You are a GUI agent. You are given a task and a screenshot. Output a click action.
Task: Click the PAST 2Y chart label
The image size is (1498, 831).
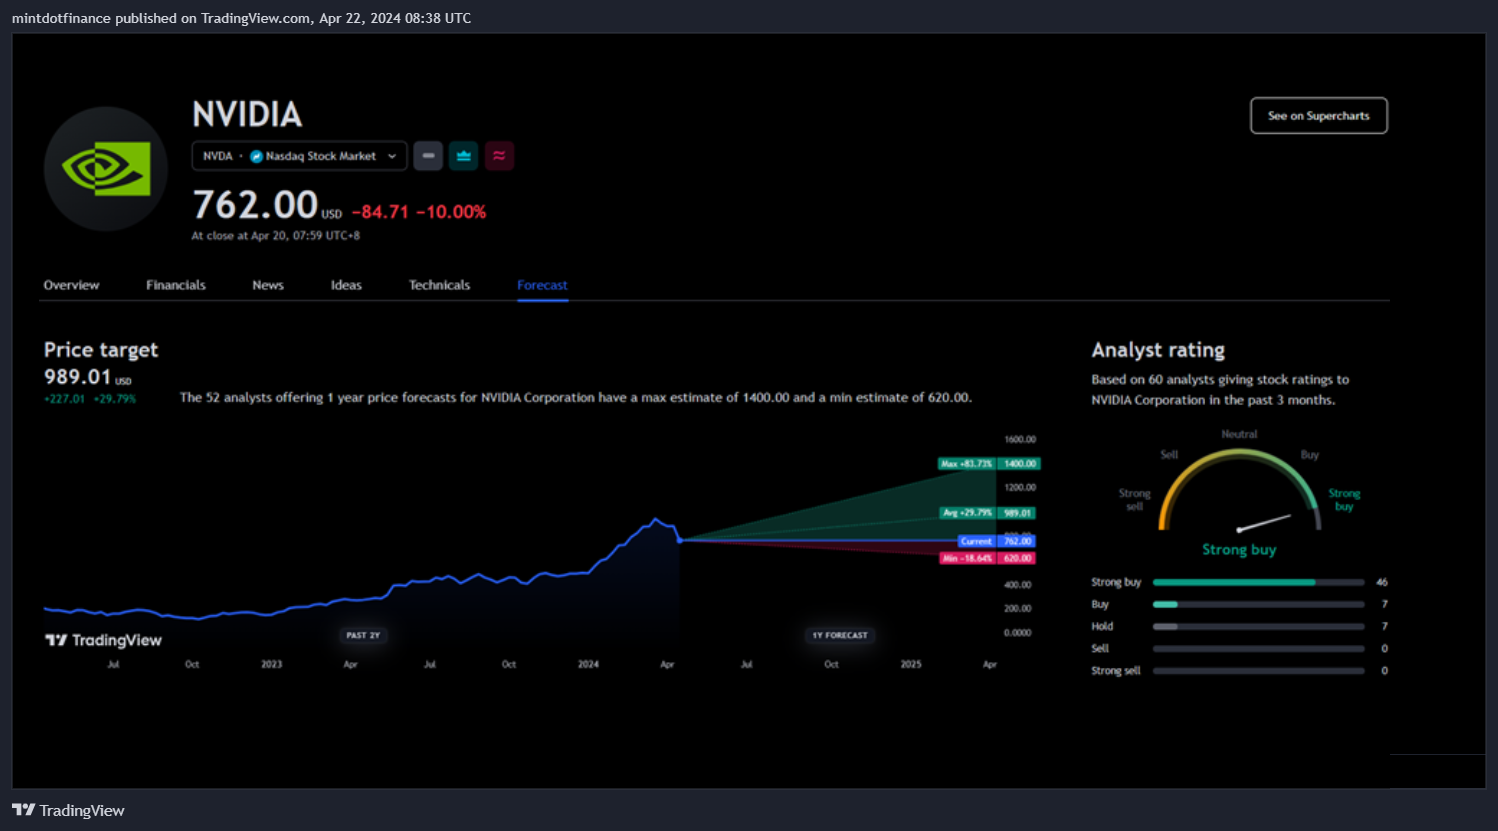(363, 635)
